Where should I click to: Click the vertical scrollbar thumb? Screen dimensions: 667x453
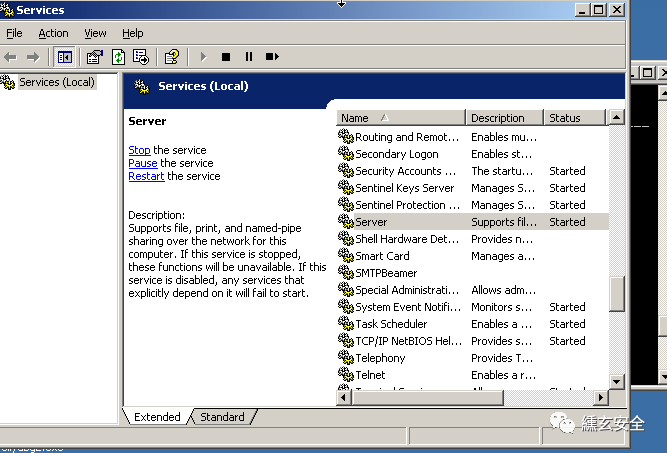click(616, 294)
